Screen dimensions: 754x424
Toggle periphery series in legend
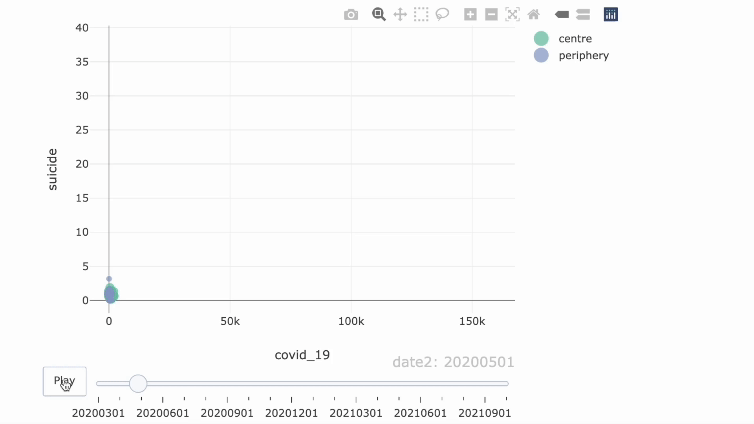coord(583,55)
